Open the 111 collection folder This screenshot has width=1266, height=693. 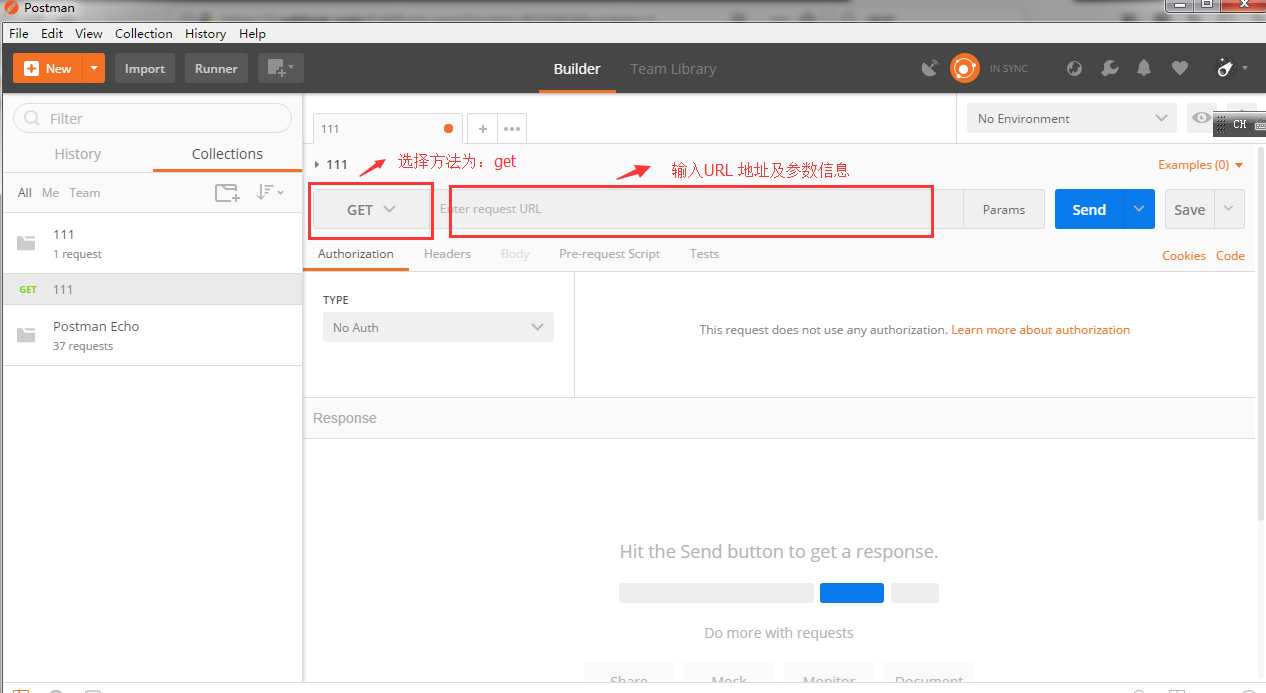tap(152, 243)
